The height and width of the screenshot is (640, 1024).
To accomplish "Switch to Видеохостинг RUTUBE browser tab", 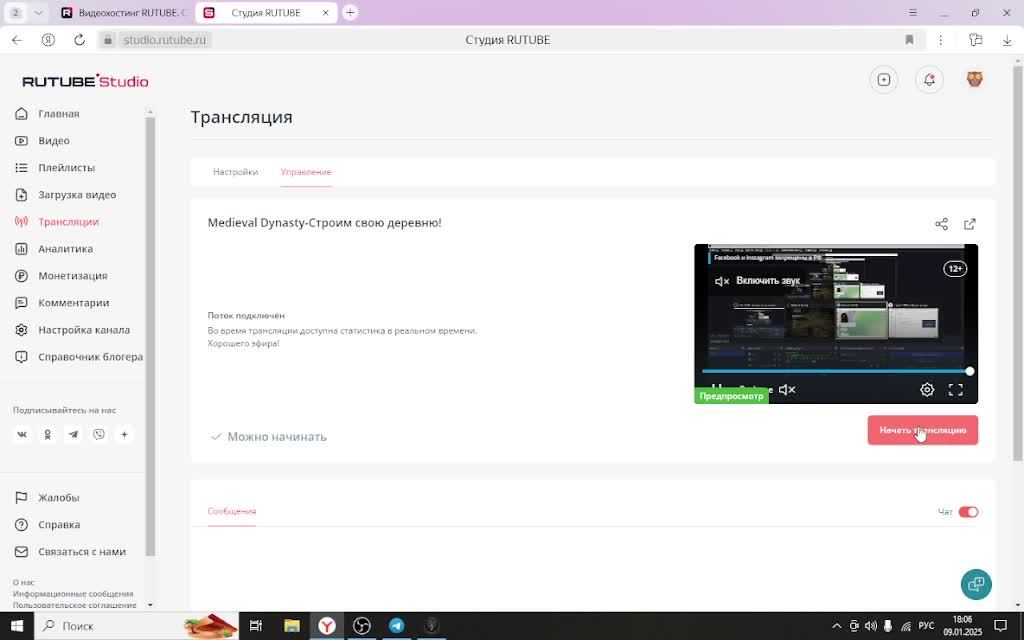I will point(124,12).
